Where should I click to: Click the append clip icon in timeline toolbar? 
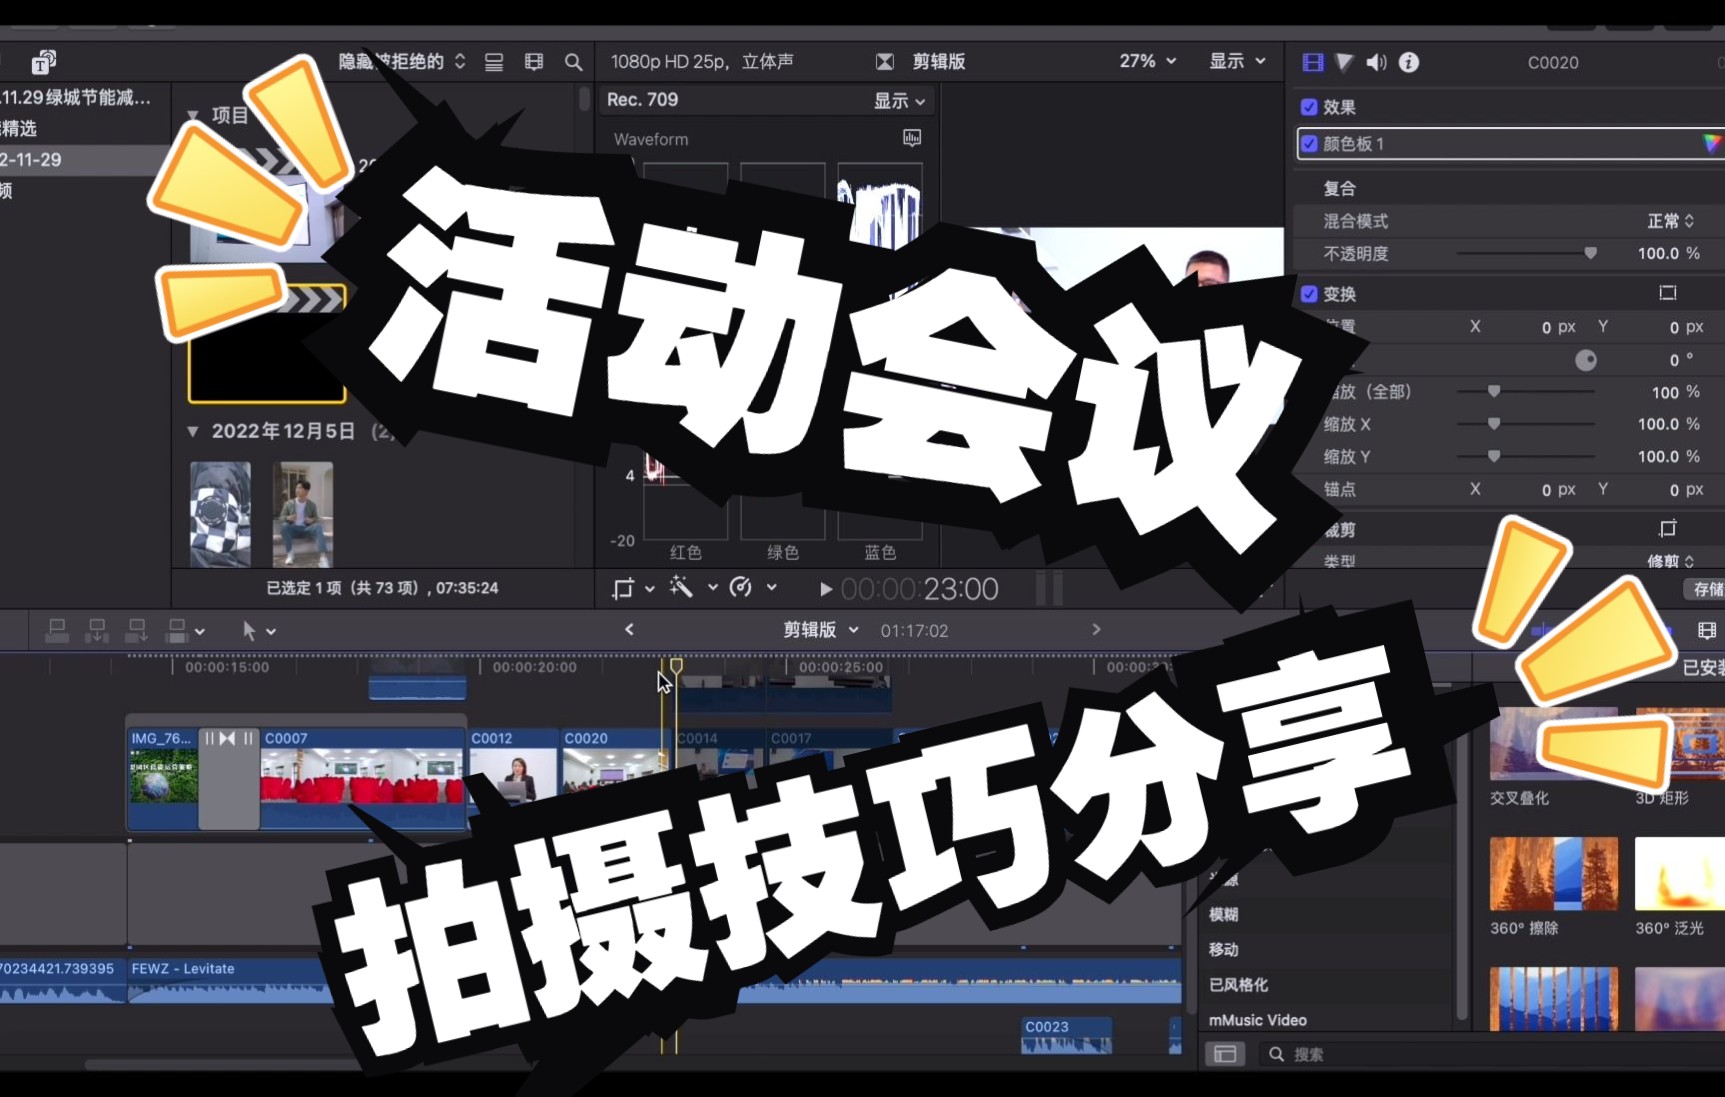[137, 630]
